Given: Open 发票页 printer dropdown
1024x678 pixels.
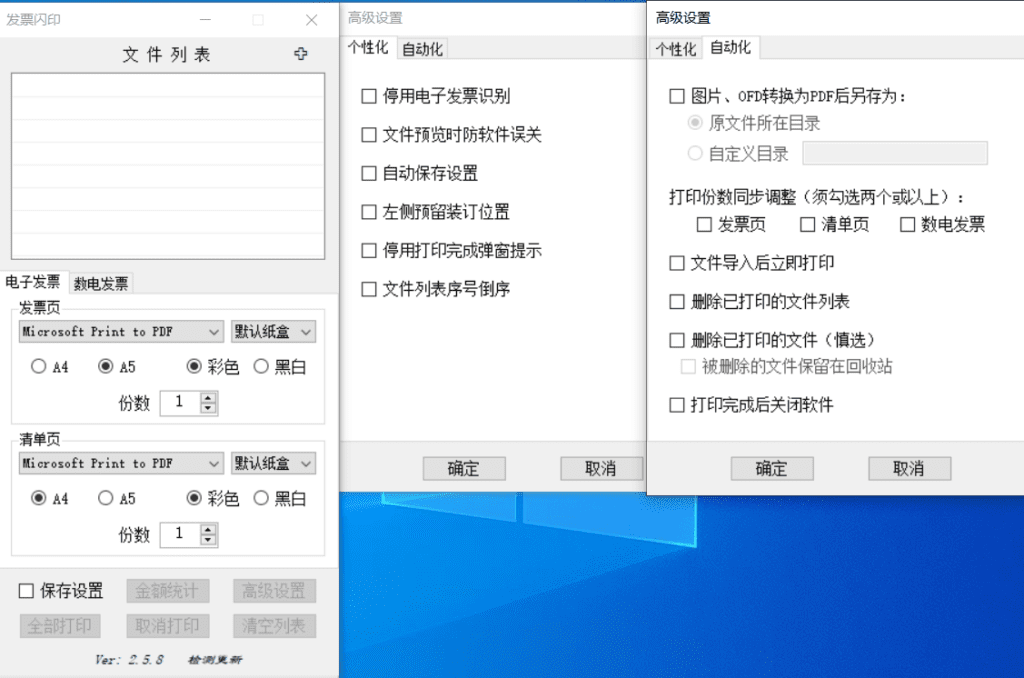Looking at the screenshot, I should (121, 332).
